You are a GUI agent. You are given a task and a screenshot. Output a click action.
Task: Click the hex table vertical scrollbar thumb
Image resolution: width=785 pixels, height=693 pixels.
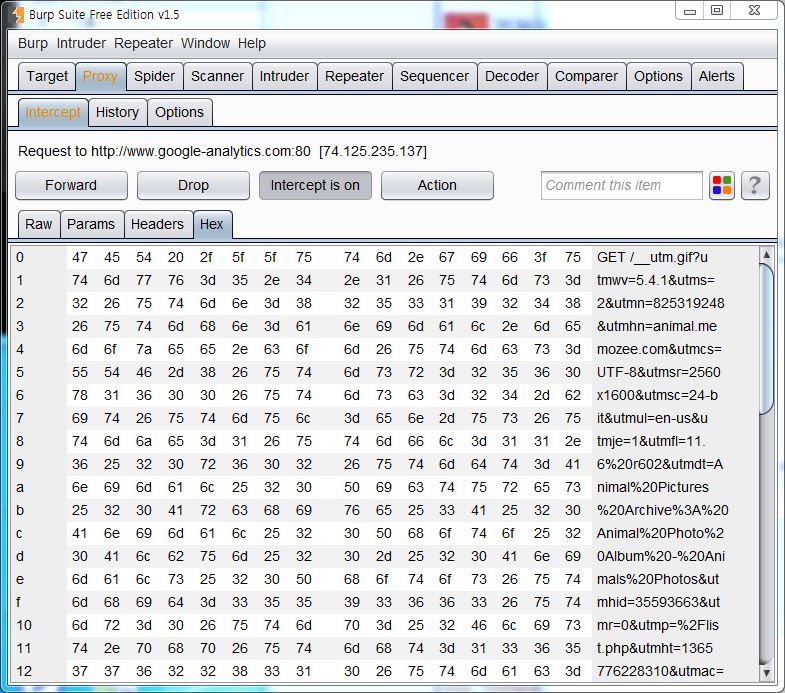click(x=766, y=339)
